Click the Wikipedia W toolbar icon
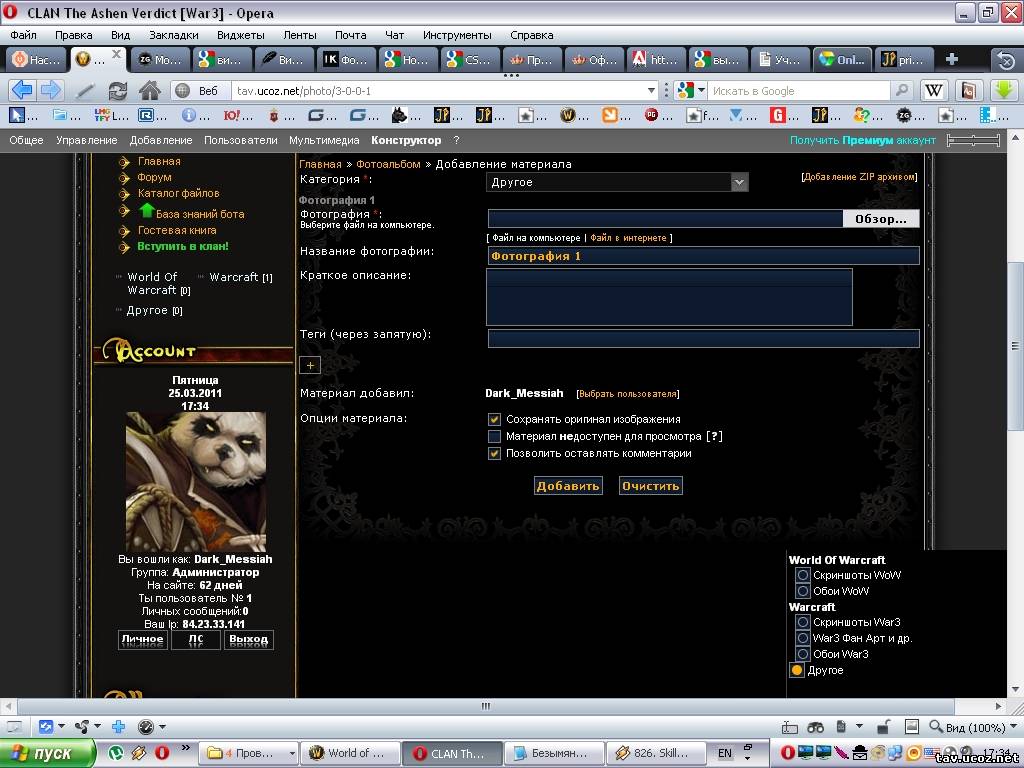1024x768 pixels. coord(933,90)
